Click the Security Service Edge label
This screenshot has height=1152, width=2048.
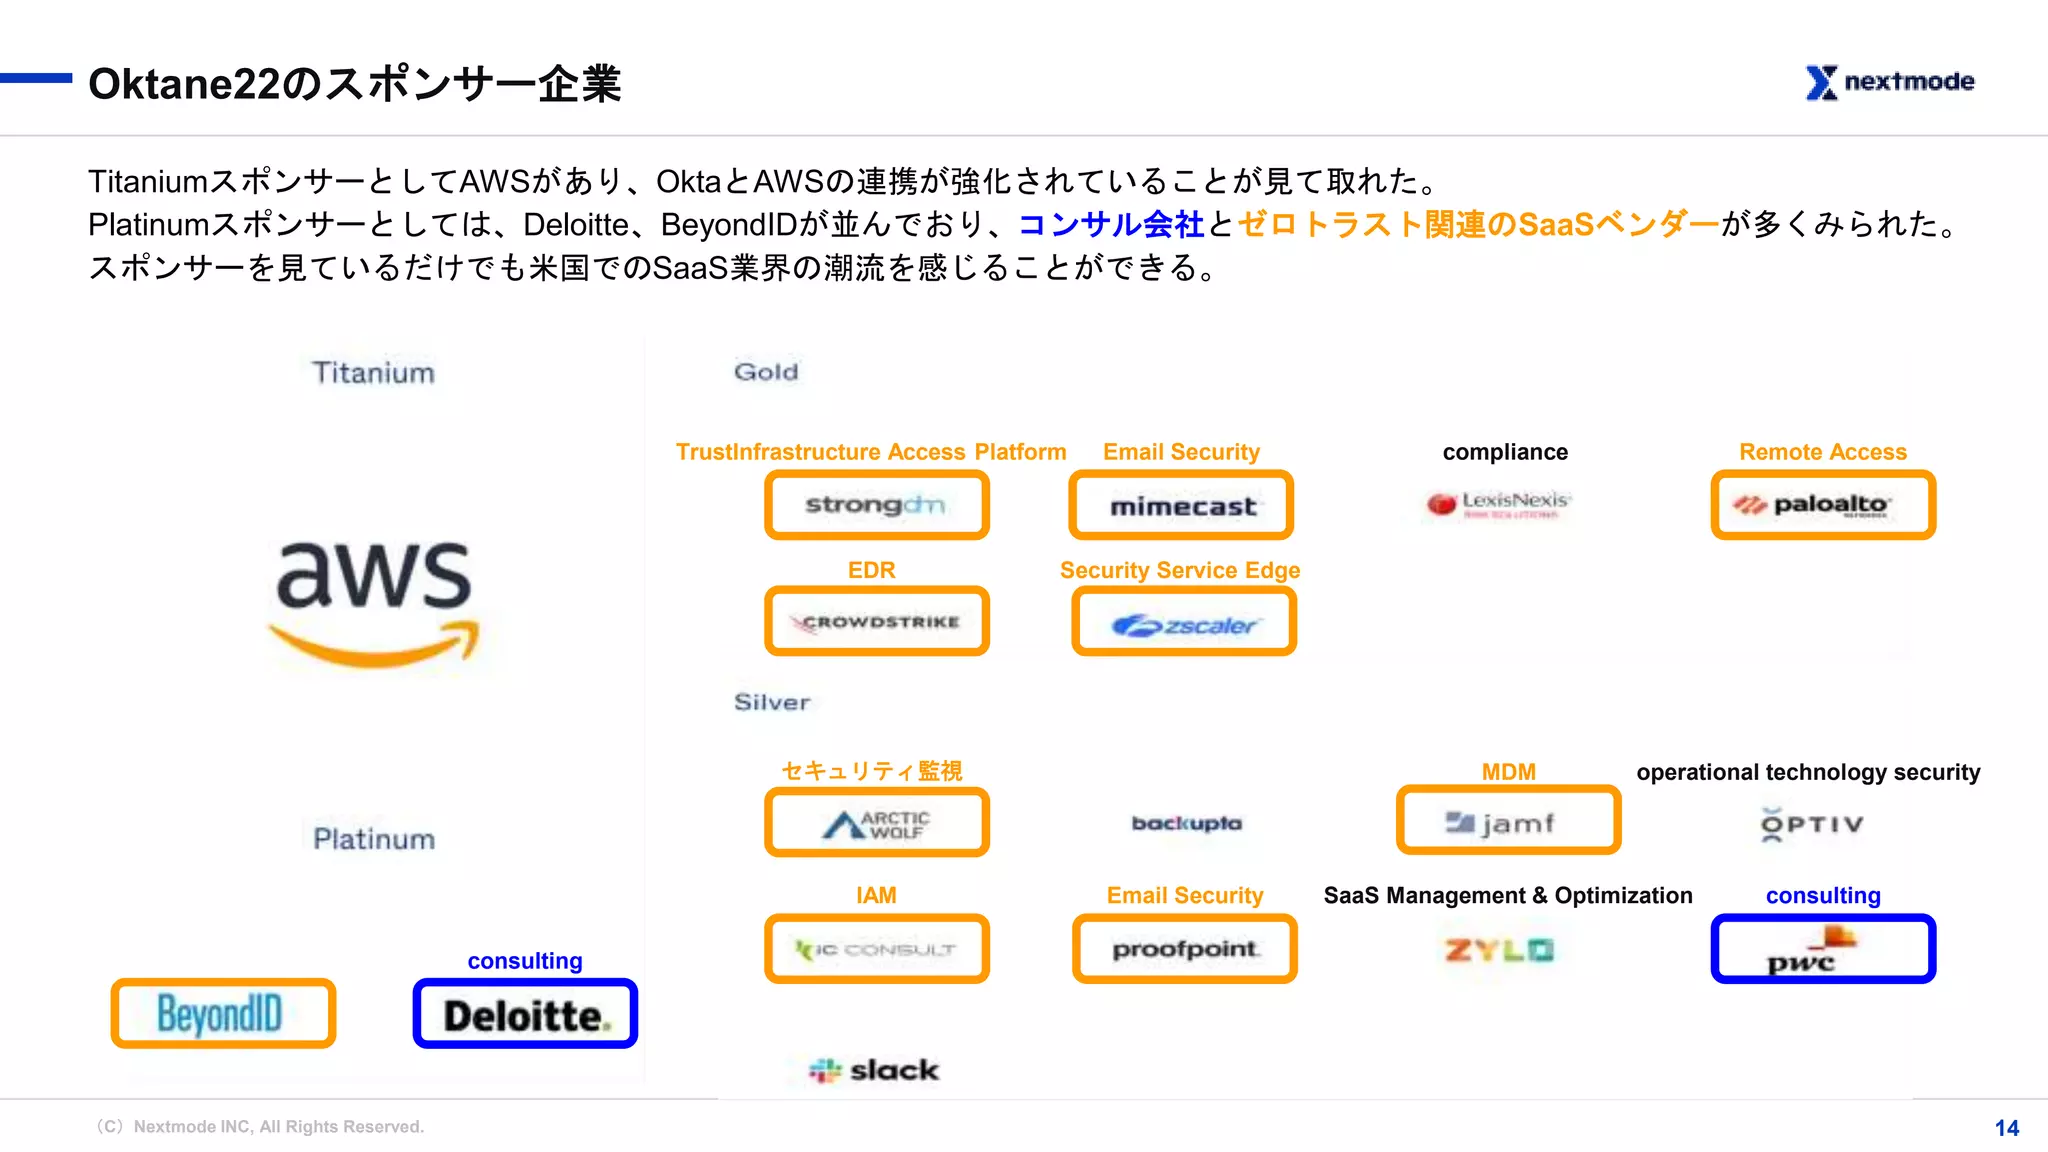coord(1180,570)
